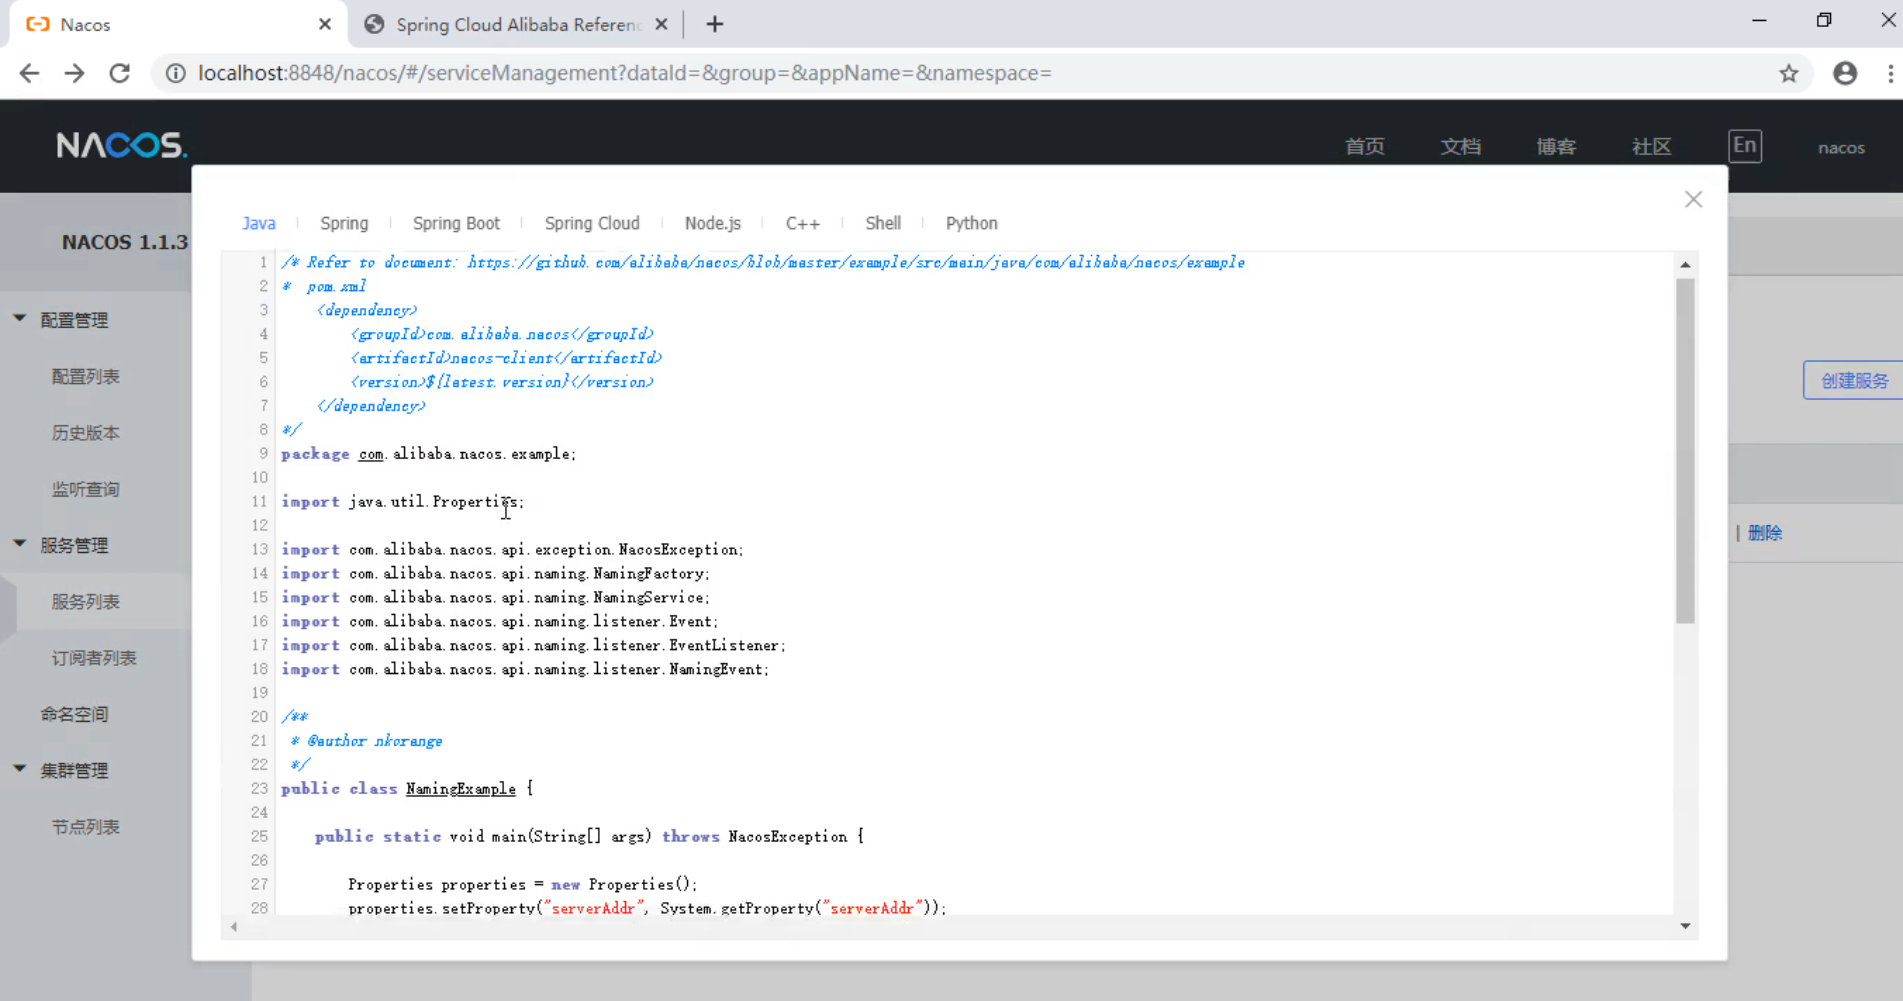The height and width of the screenshot is (1001, 1903).
Task: Open the 社区 header link
Action: pyautogui.click(x=1652, y=147)
